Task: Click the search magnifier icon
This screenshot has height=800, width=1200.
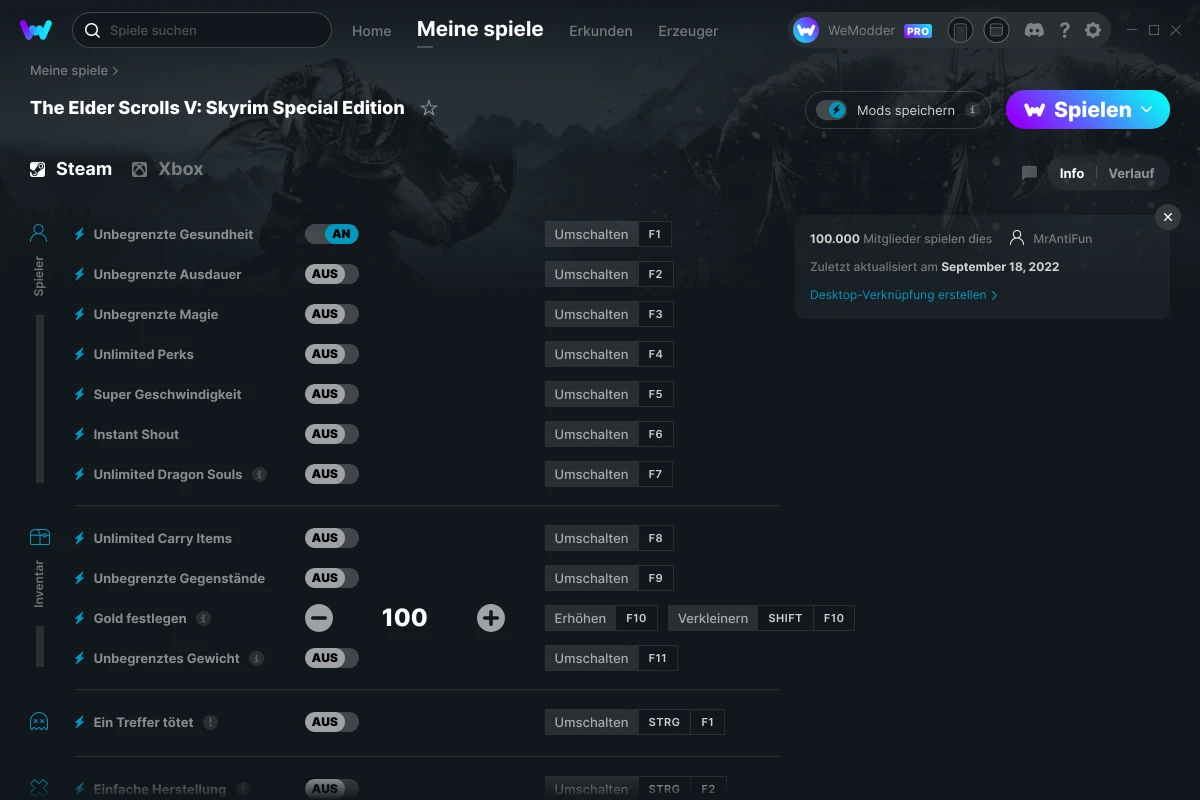Action: pyautogui.click(x=92, y=30)
